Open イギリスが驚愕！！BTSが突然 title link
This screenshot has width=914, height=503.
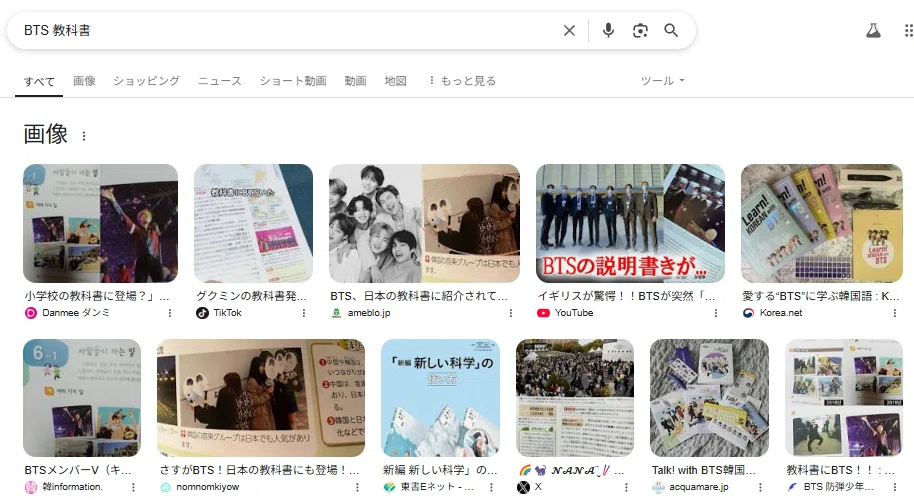point(626,296)
